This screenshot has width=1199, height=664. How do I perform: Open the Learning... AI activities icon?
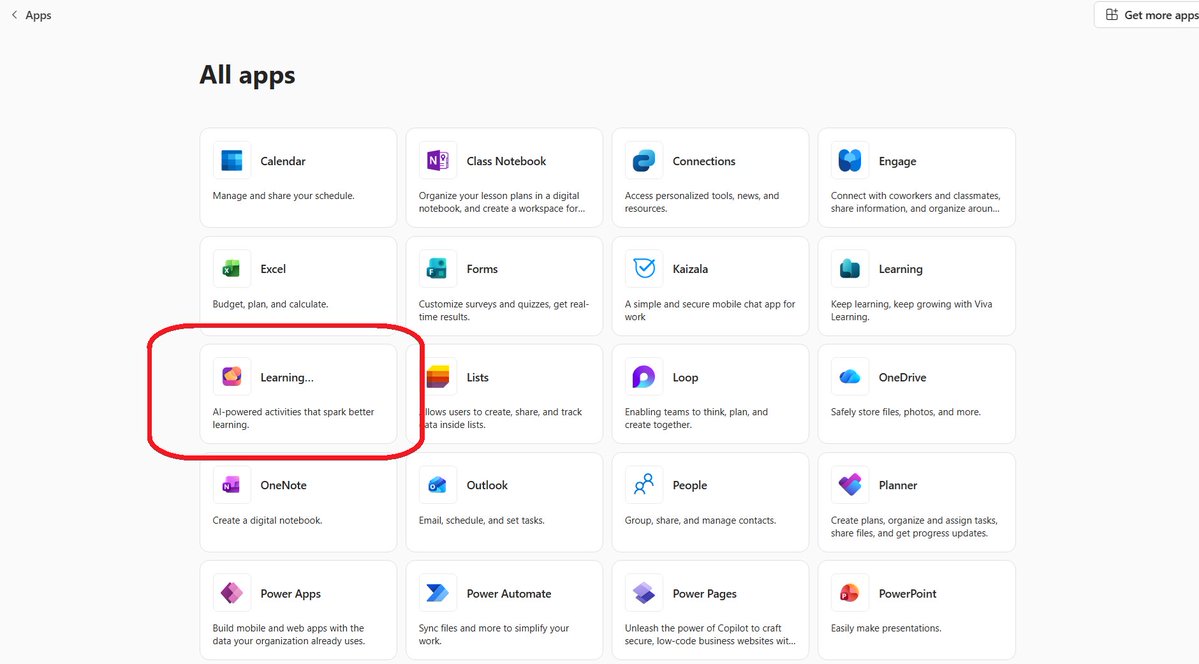tap(232, 376)
